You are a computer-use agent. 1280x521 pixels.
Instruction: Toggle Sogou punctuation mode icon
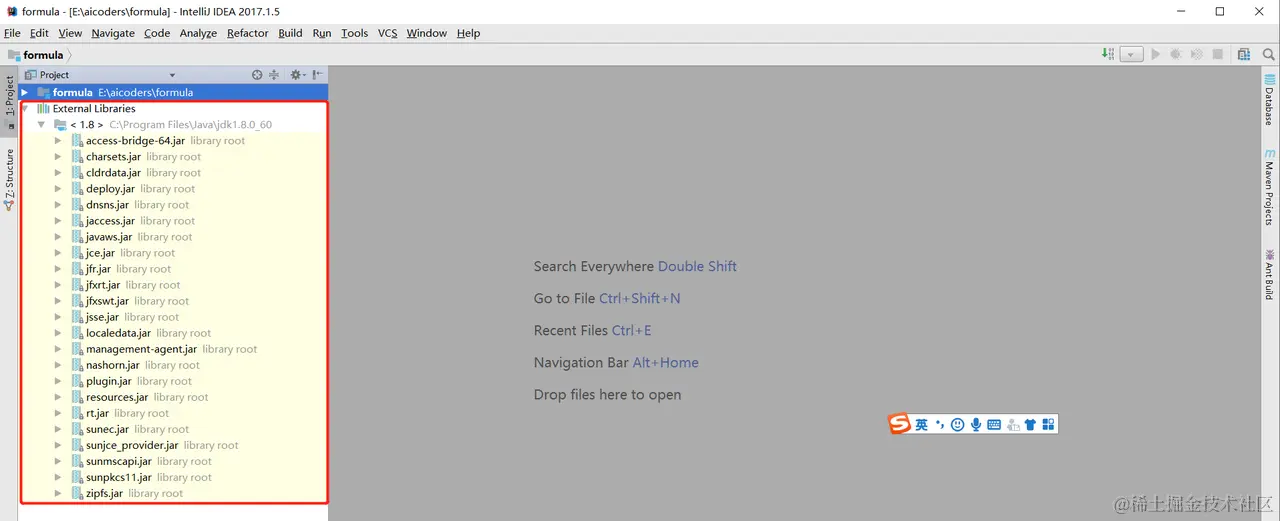pos(940,425)
